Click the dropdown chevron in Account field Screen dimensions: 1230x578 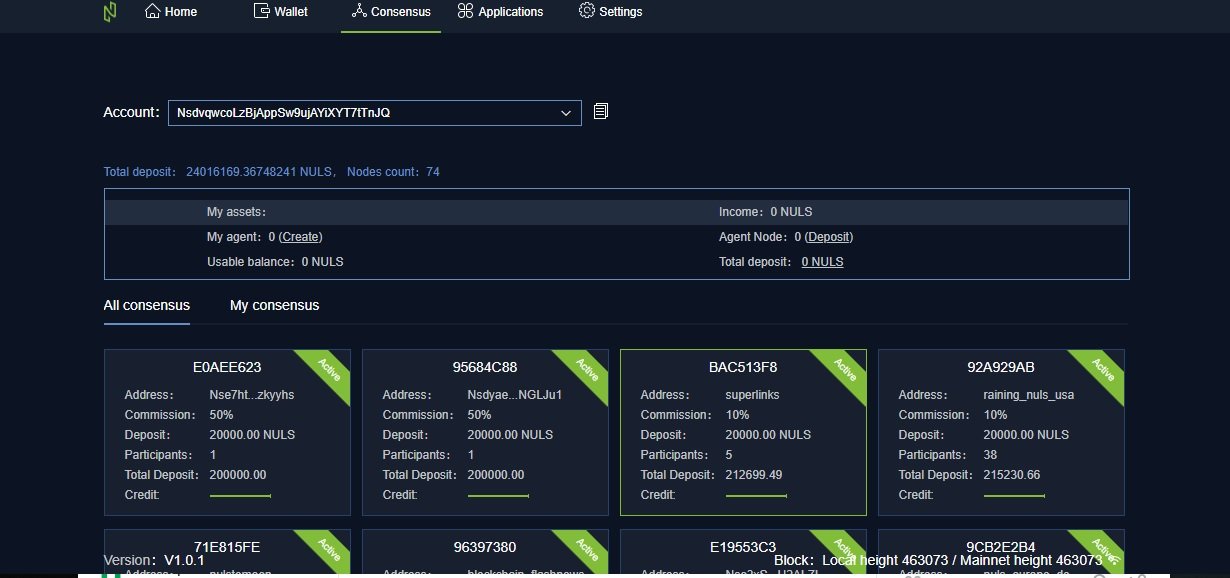[x=567, y=113]
